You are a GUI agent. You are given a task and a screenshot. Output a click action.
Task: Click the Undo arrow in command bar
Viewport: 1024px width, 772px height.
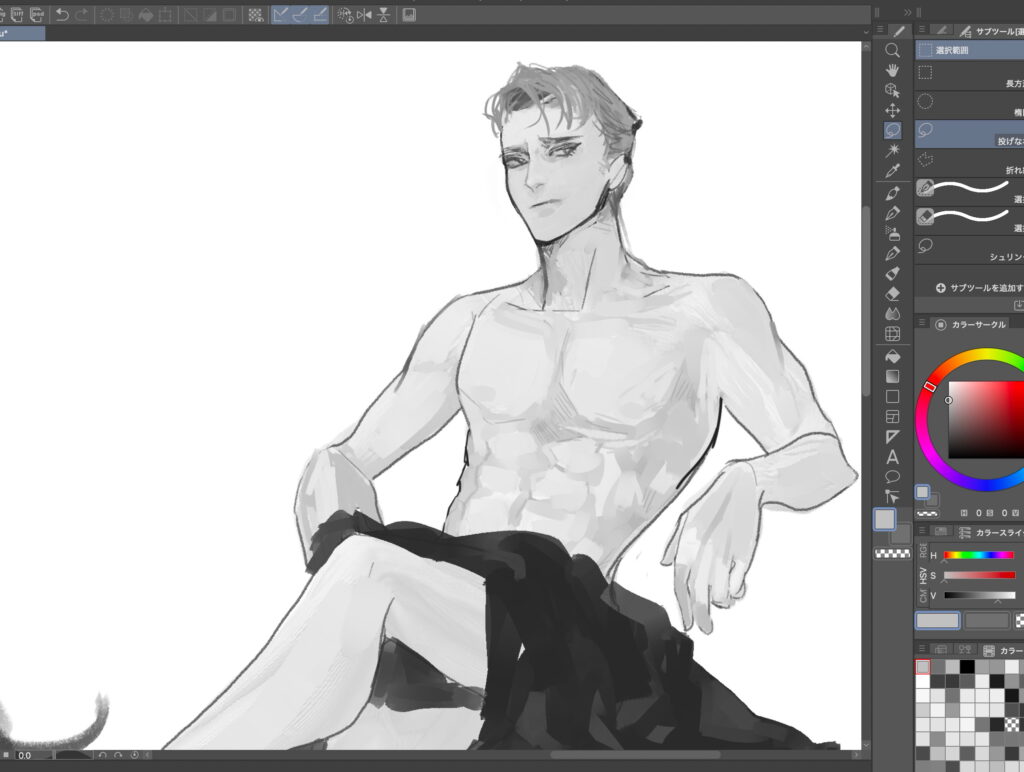(x=62, y=15)
